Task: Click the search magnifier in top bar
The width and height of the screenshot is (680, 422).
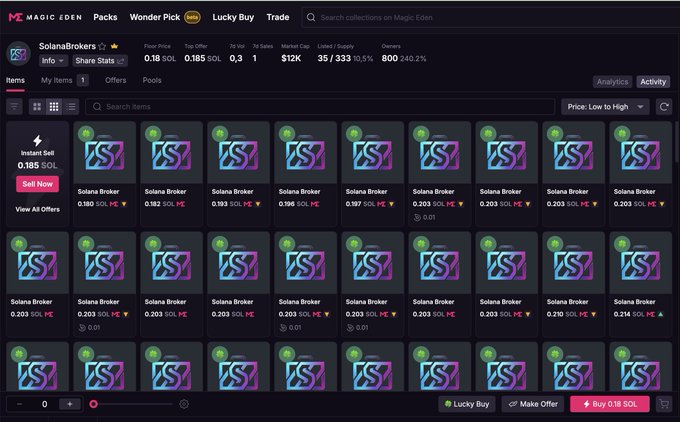Action: 311,17
